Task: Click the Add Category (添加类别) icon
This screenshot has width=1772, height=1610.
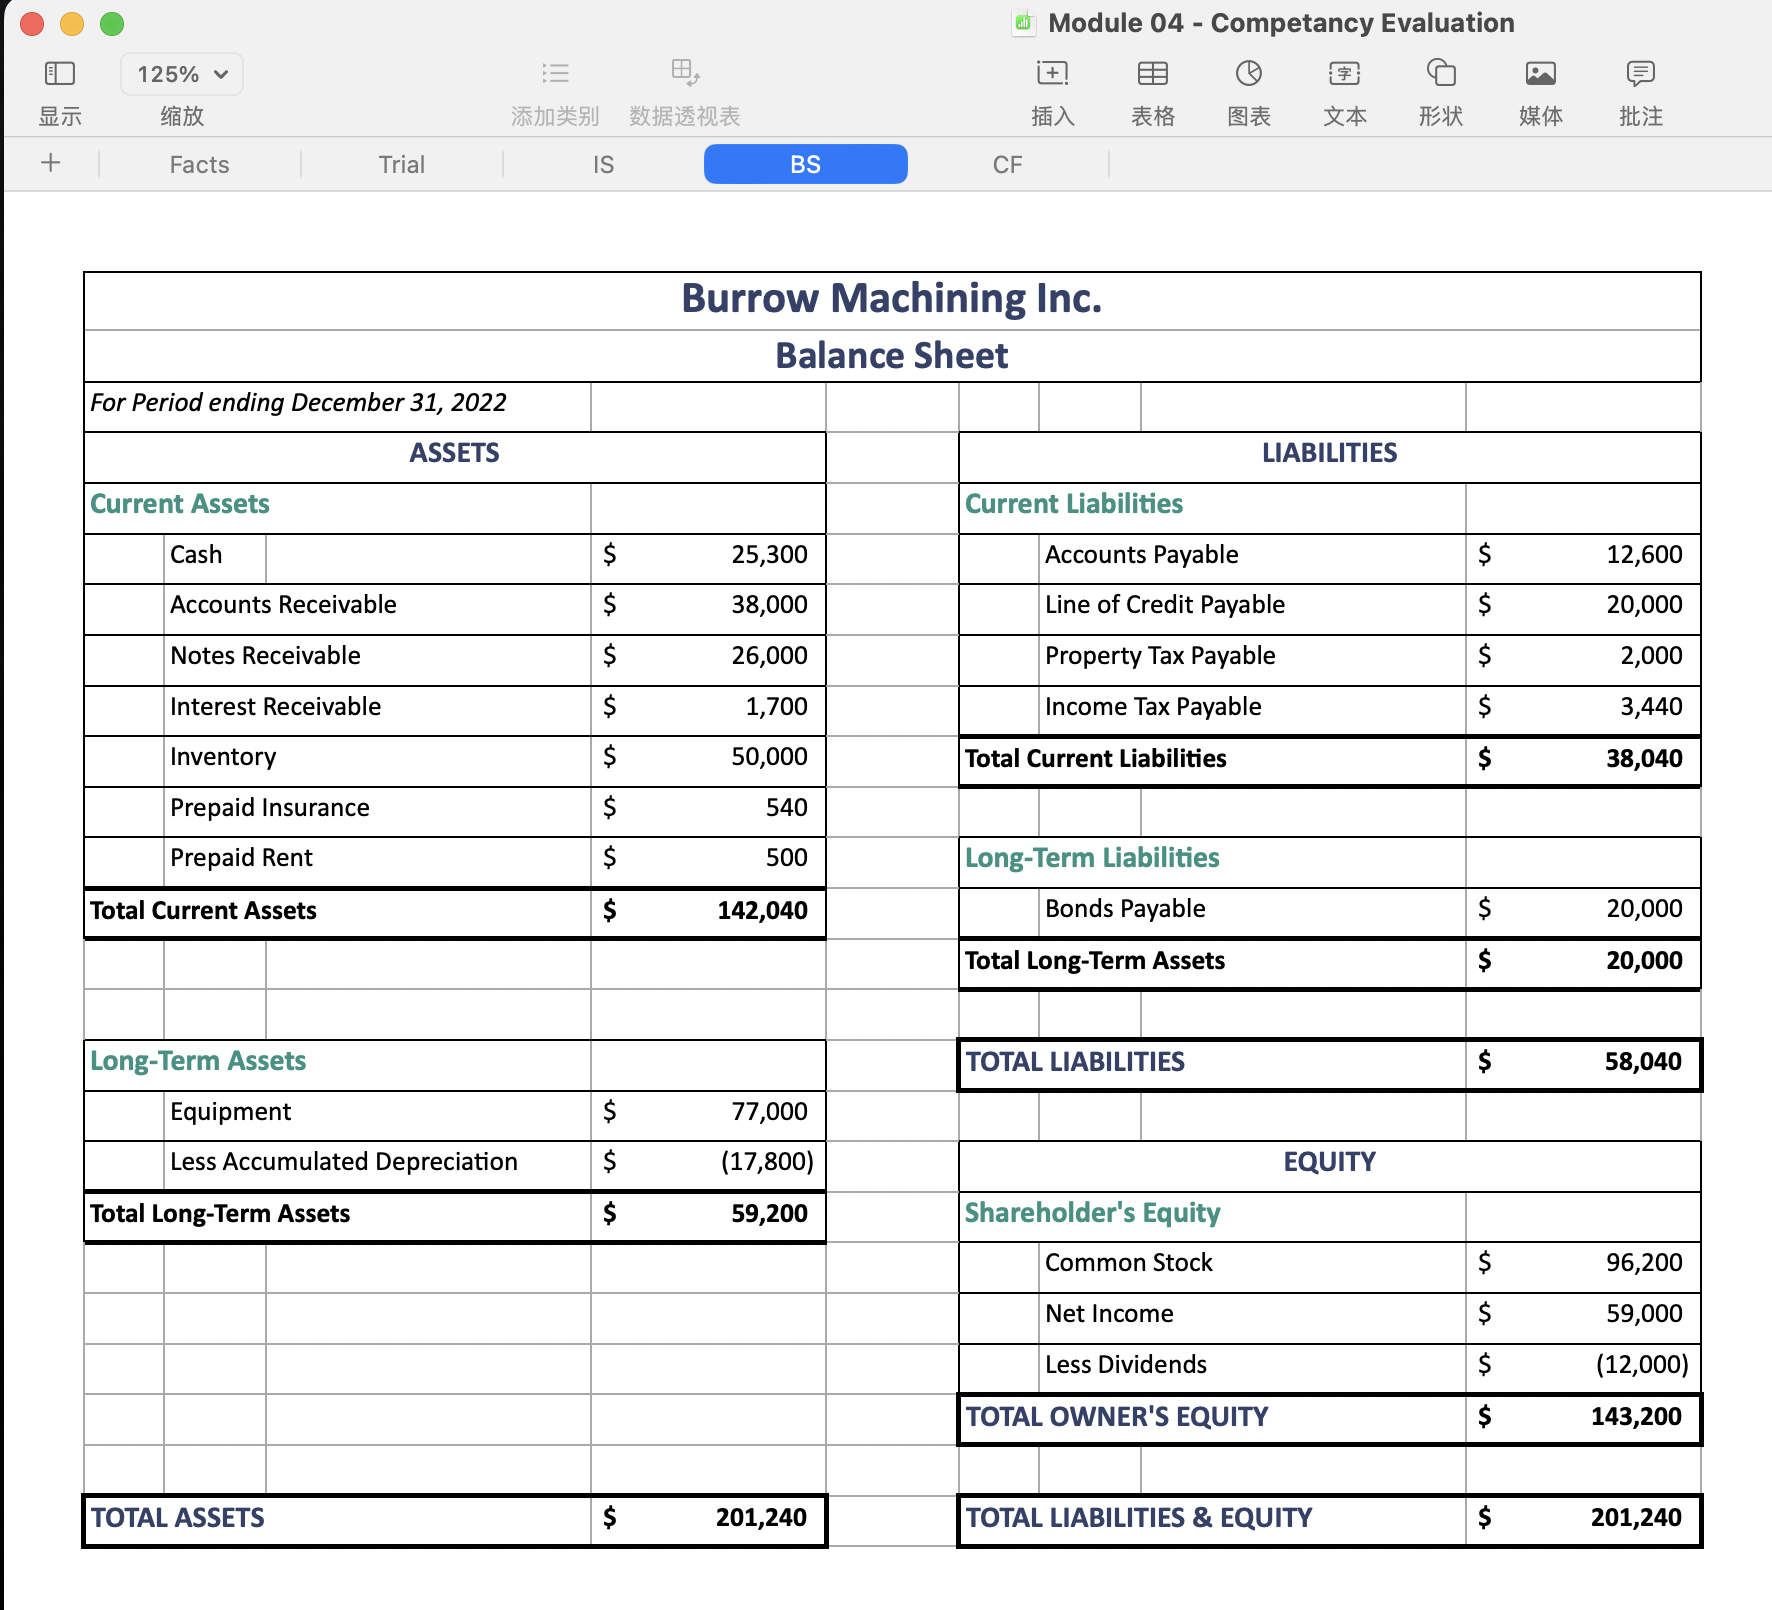Action: 555,74
